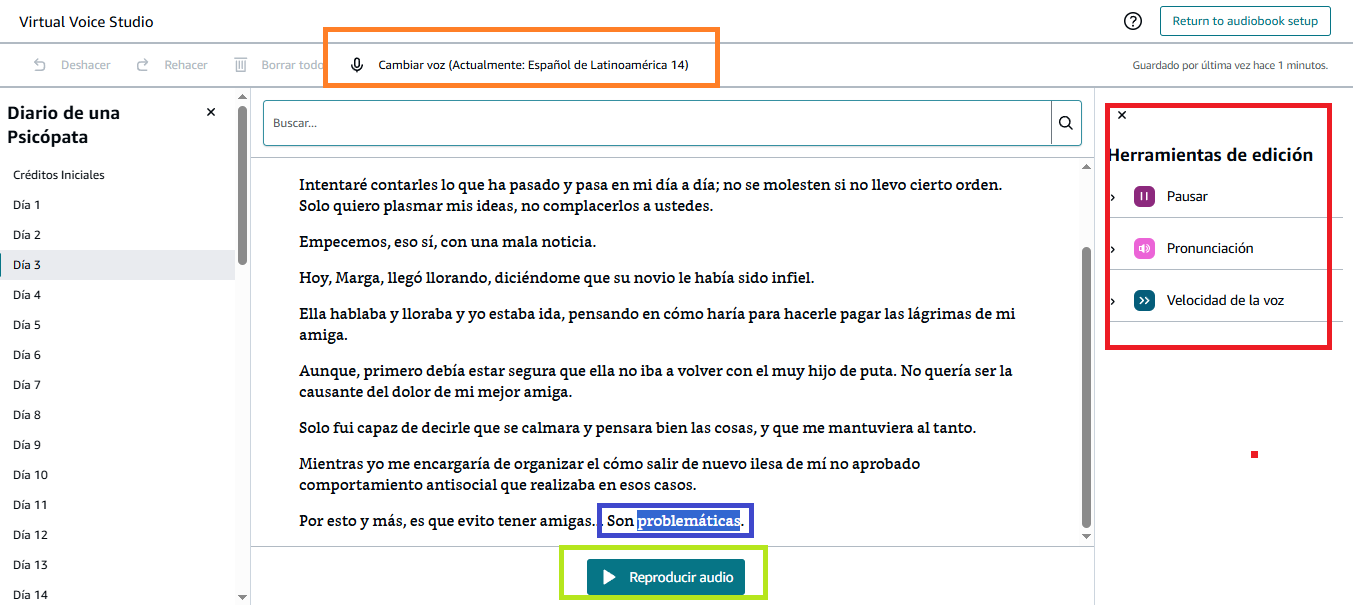
Task: Open the Día 11 chapter
Action: (30, 505)
